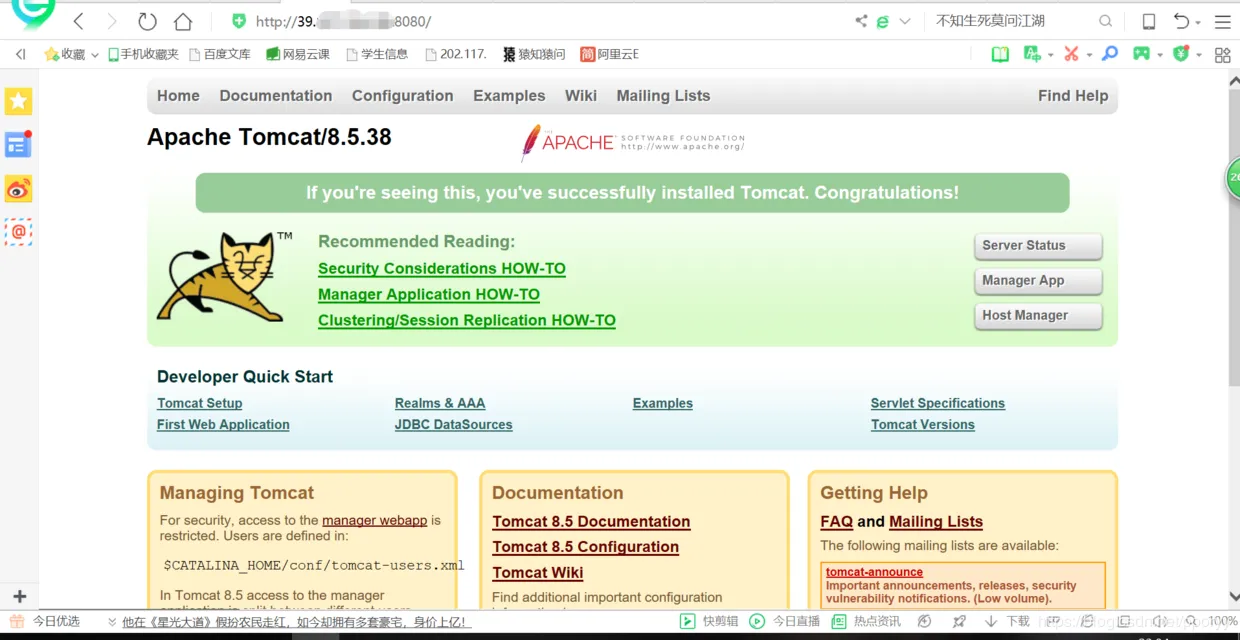Screen dimensions: 1240x640
Task: Click the undo closed-tab arrow icon
Action: [1181, 21]
